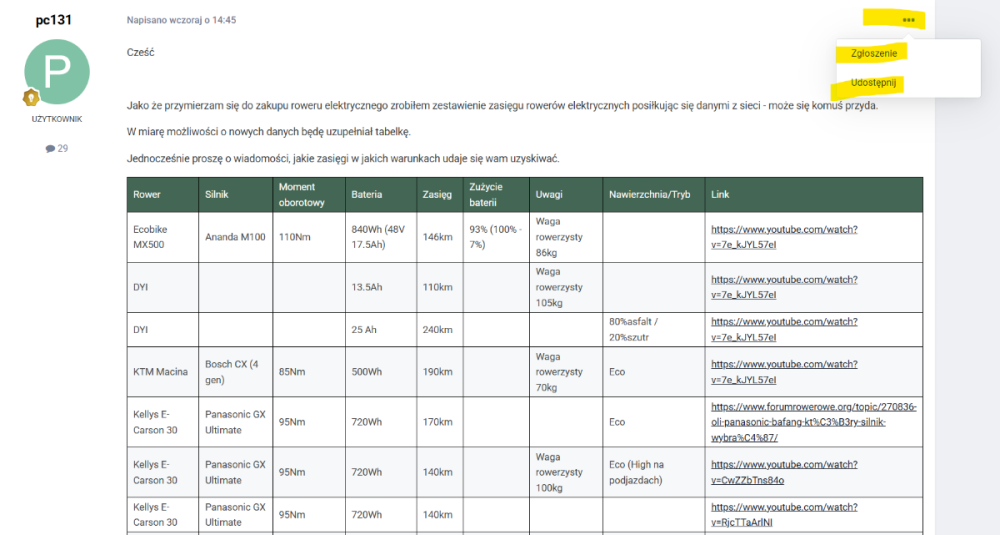Image resolution: width=1000 pixels, height=535 pixels.
Task: Select 'Waga rowerzysty 86kg' cell
Action: tap(566, 237)
